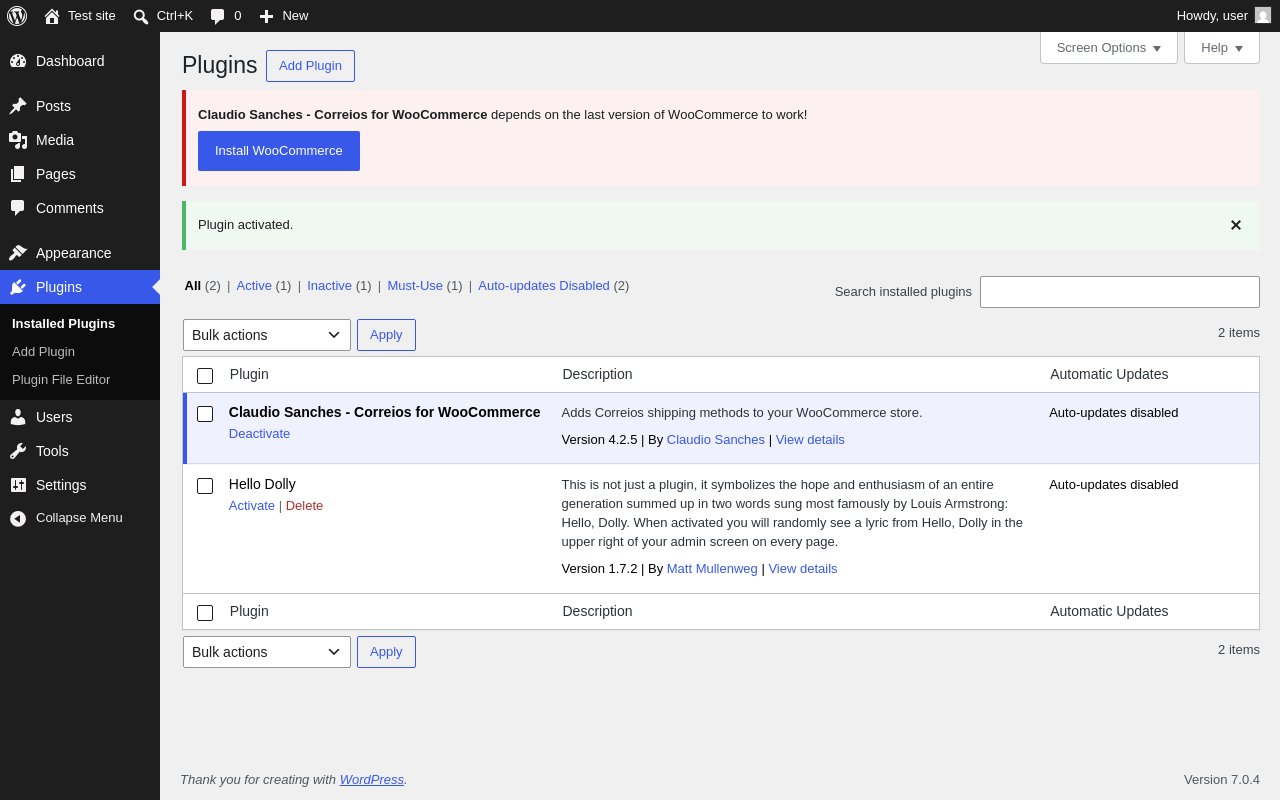
Task: Check the select-all box in table header
Action: coord(205,376)
